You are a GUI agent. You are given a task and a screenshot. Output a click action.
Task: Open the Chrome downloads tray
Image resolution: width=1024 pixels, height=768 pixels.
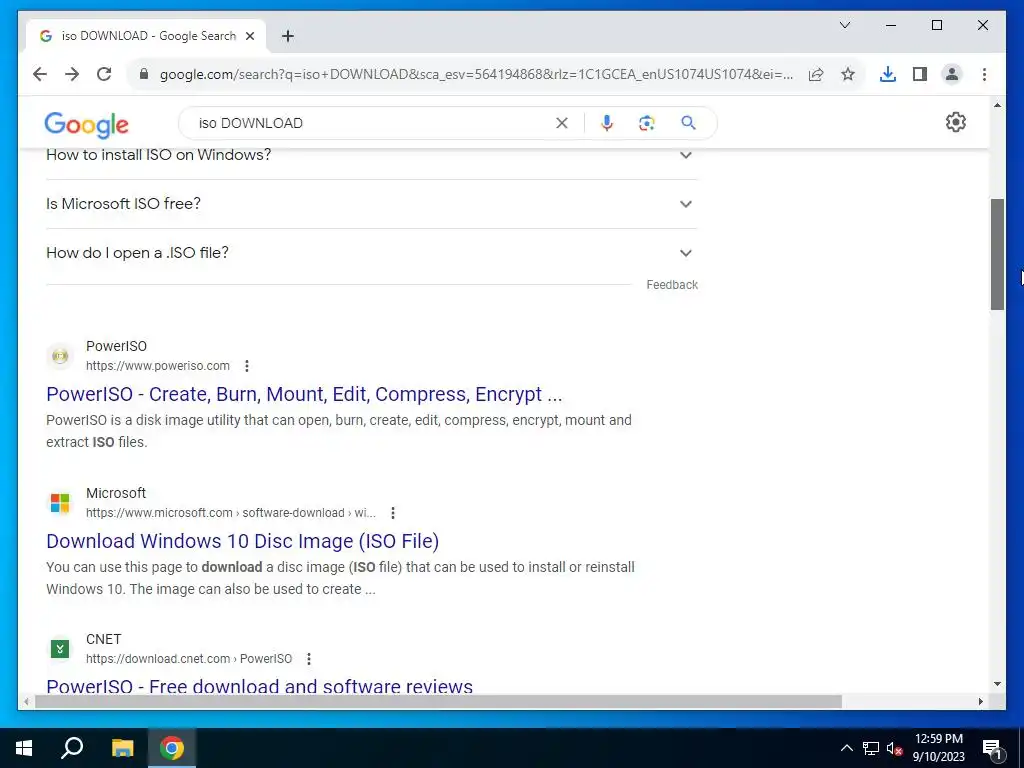888,74
